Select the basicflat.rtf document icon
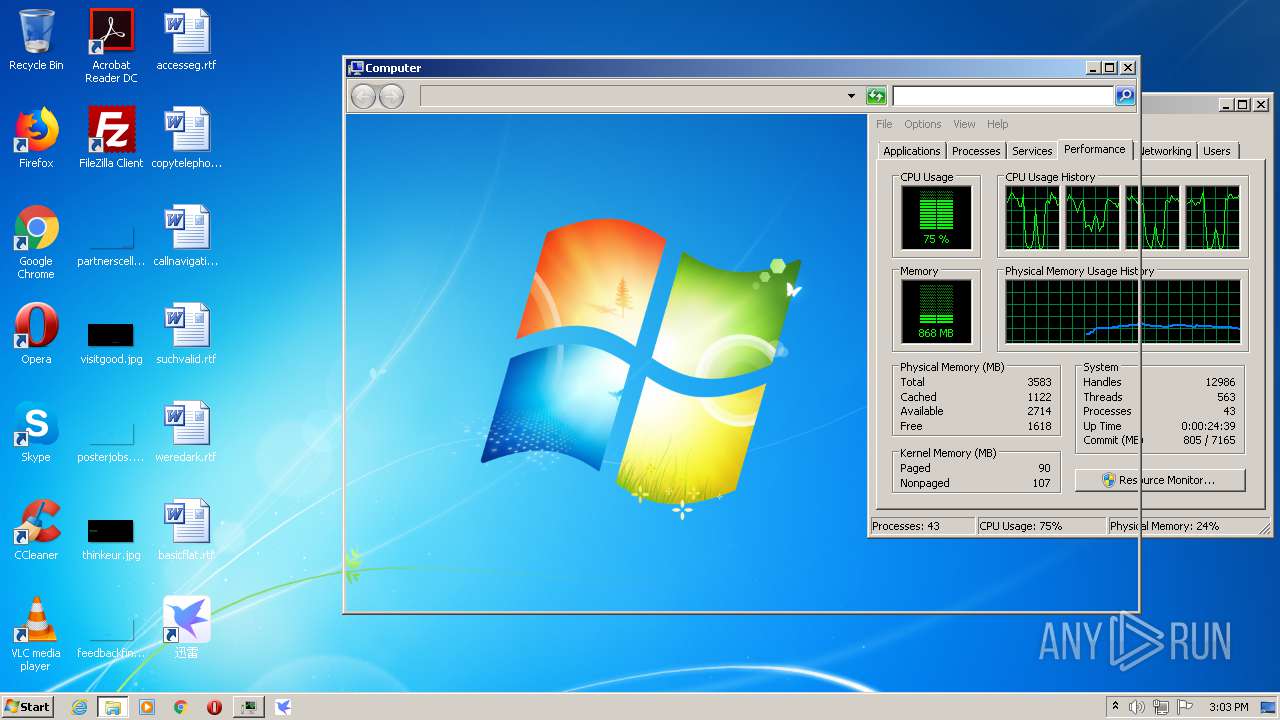Image resolution: width=1280 pixels, height=720 pixels. [186, 530]
